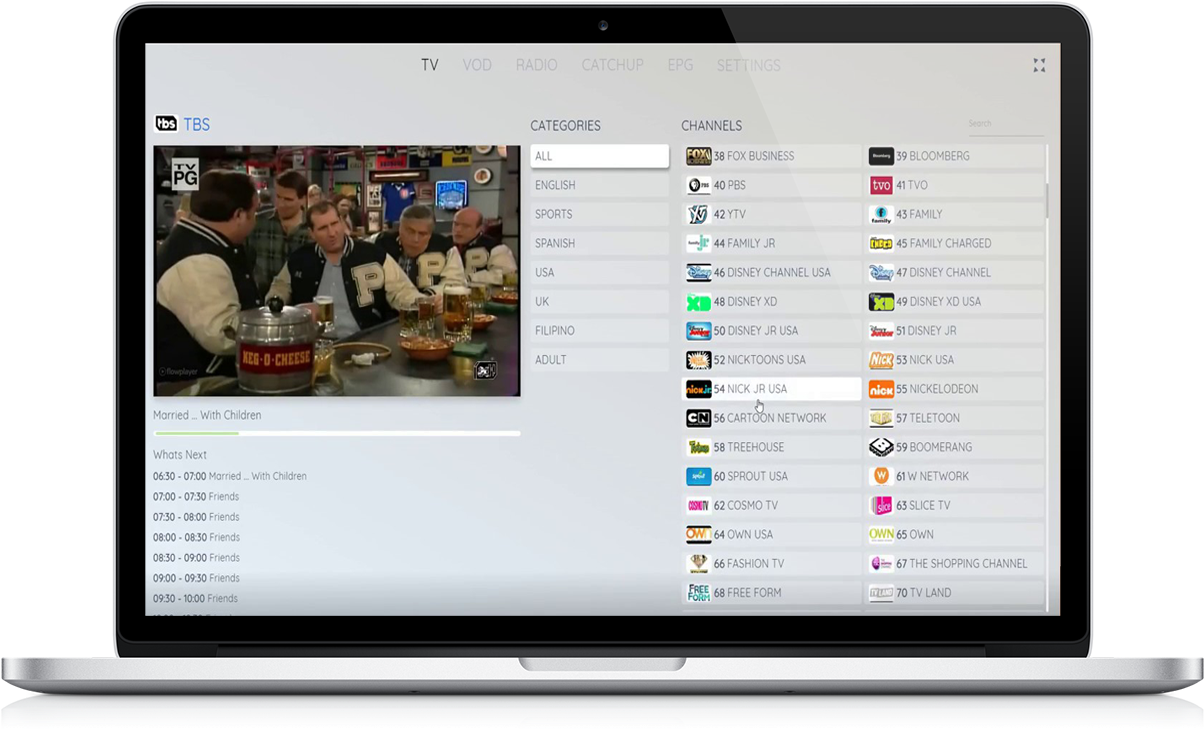The width and height of the screenshot is (1204, 730).
Task: Click the 08:30 - 09:00 Friends entry
Action: point(196,557)
